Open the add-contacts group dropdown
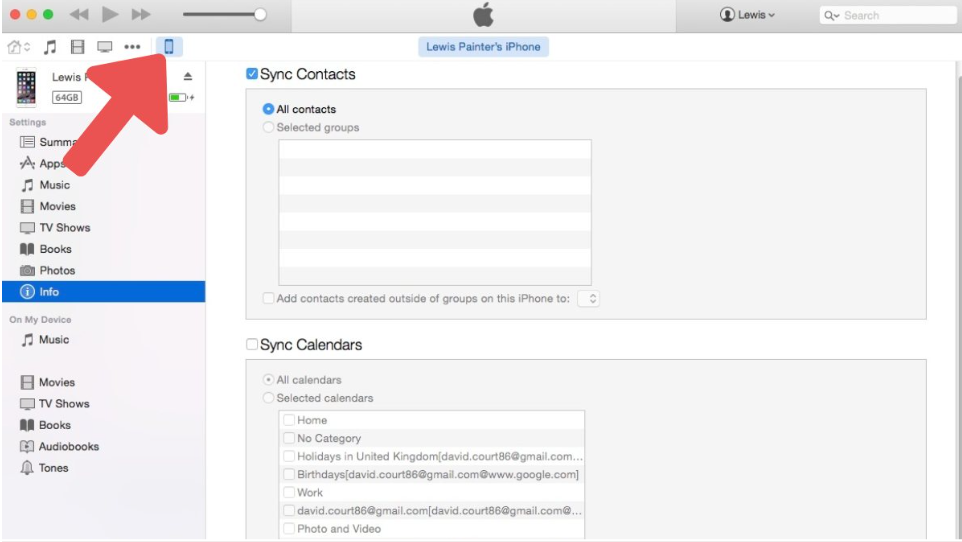The image size is (962, 542). [589, 299]
